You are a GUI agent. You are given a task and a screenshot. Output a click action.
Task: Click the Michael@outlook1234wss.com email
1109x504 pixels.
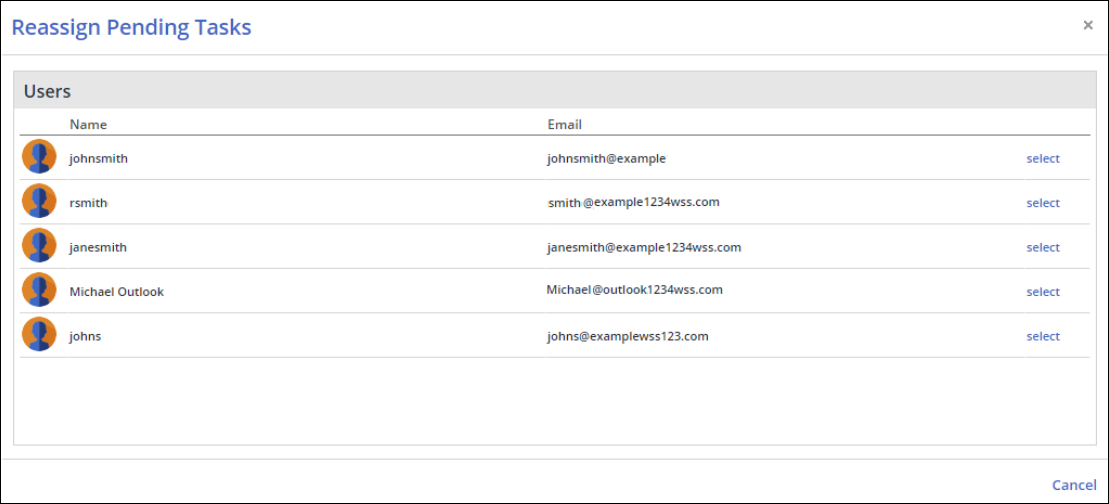(634, 290)
